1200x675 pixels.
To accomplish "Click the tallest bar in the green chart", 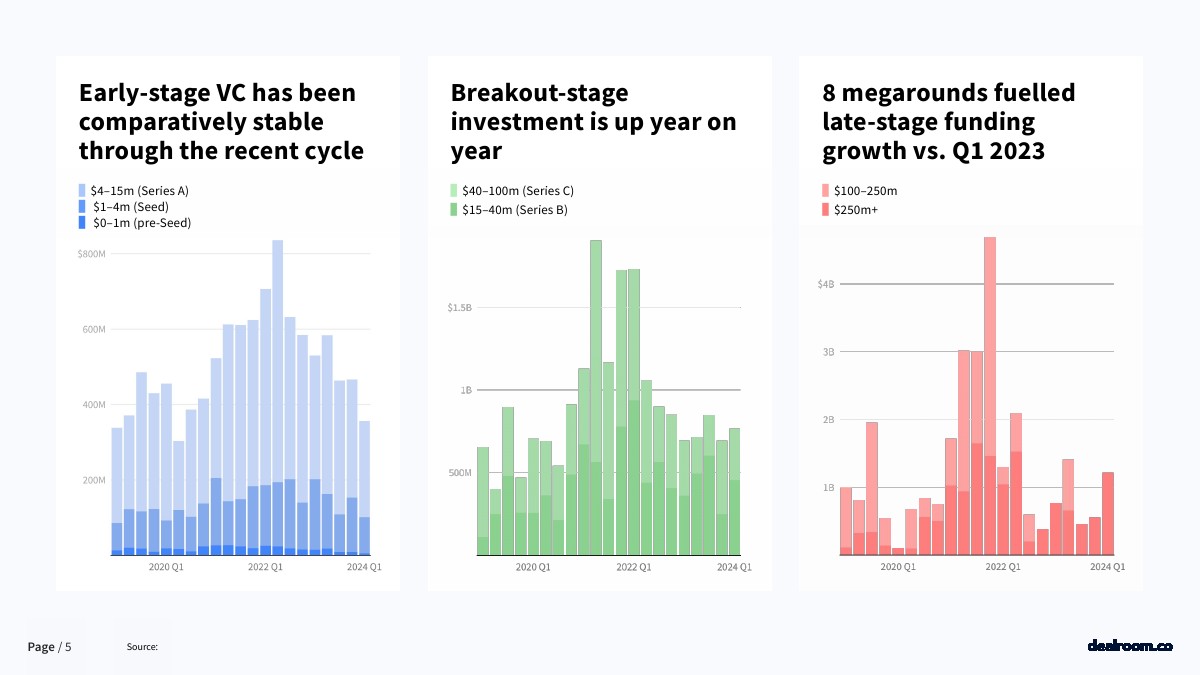I will [x=596, y=400].
